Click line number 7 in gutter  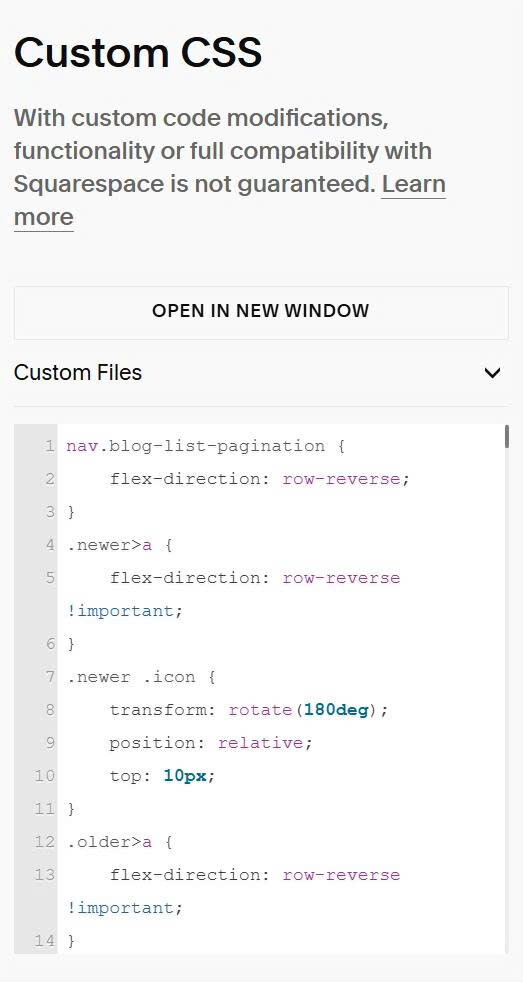coord(49,677)
